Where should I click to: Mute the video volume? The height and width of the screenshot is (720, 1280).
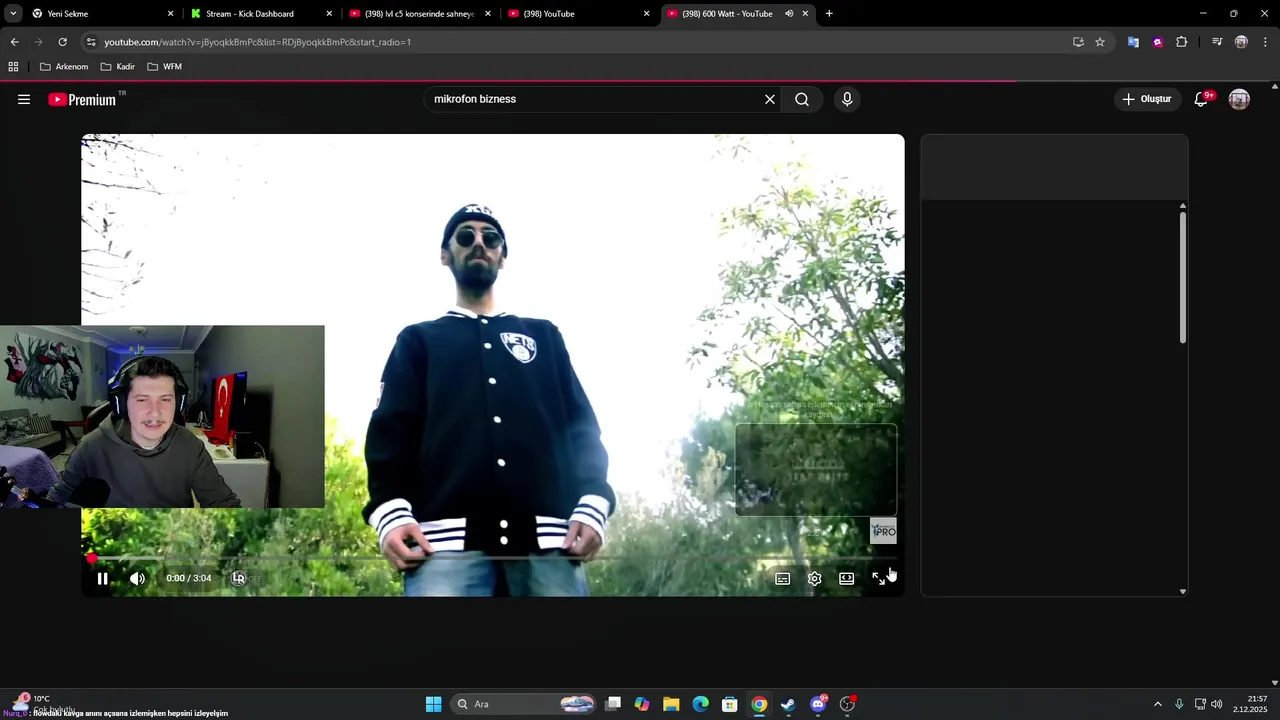[137, 578]
